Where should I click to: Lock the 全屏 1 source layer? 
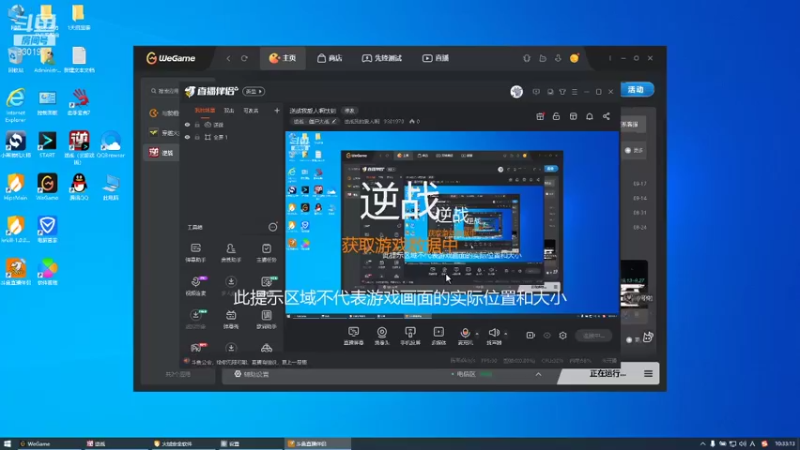pyautogui.click(x=197, y=137)
